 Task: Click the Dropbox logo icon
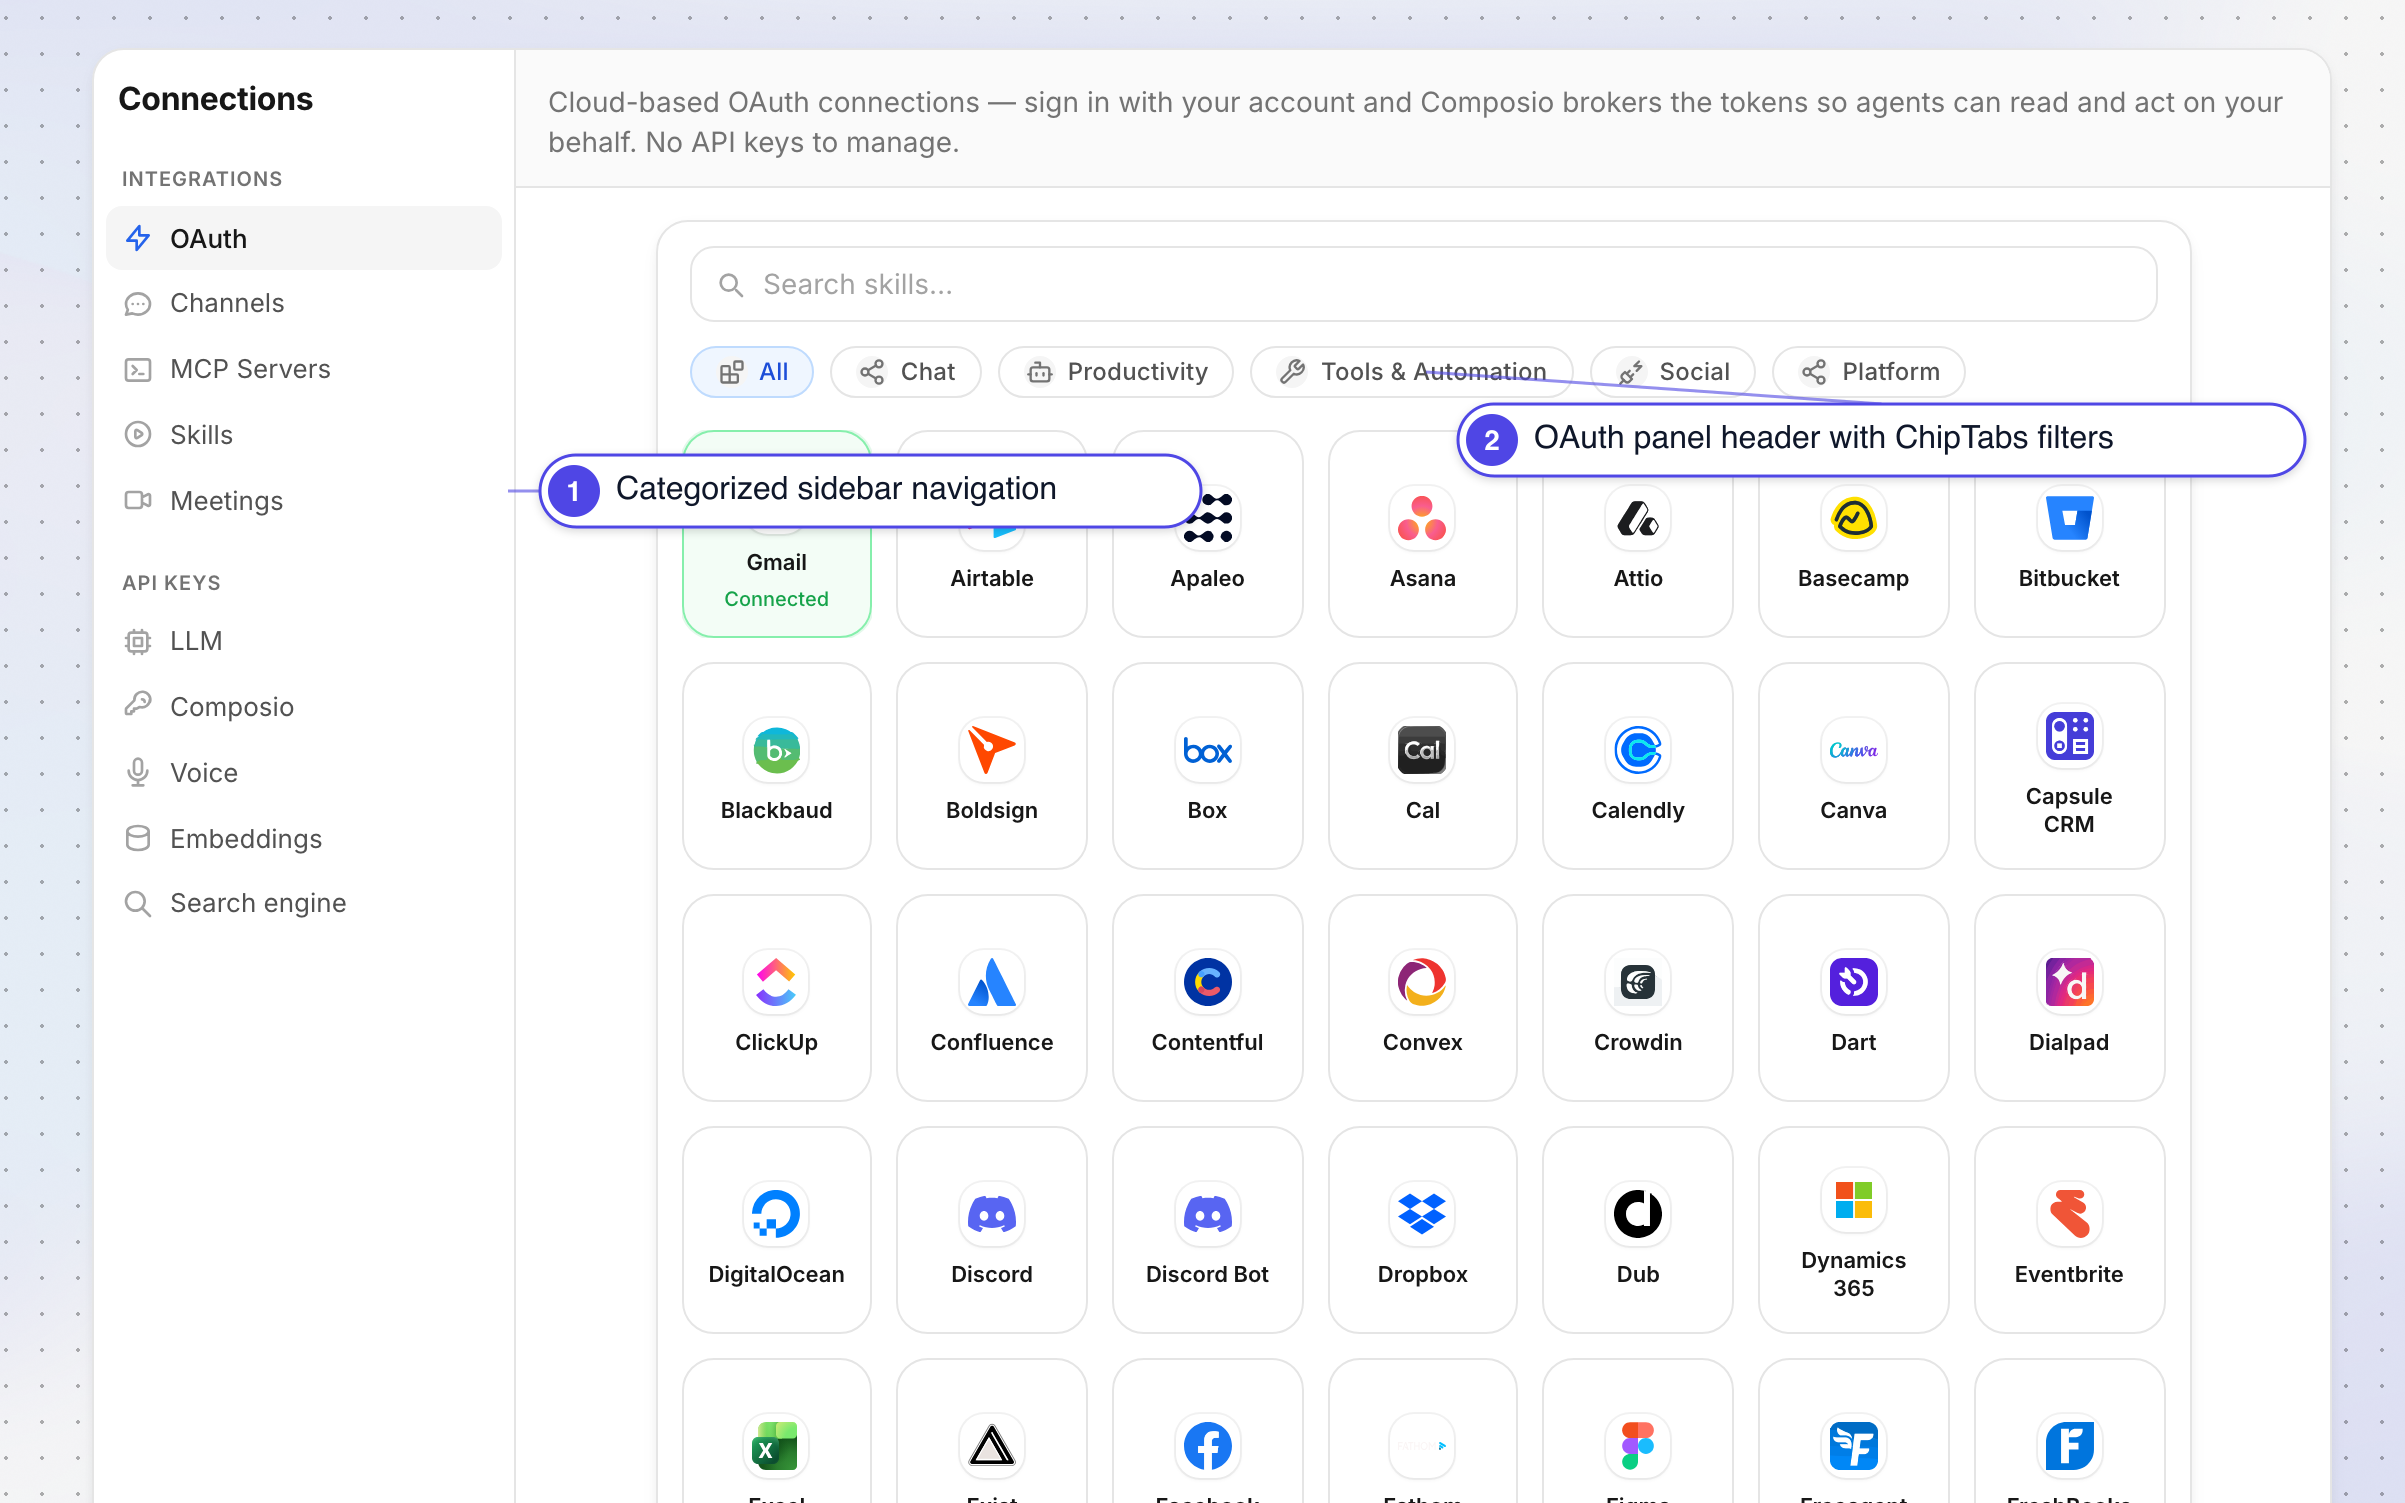(x=1422, y=1214)
